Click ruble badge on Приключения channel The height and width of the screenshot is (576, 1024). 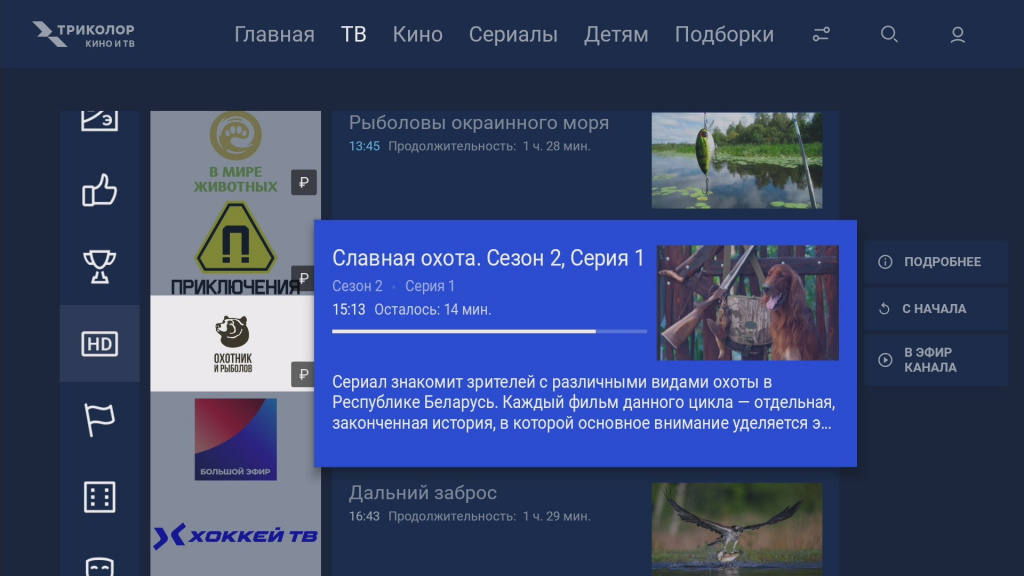tap(302, 278)
